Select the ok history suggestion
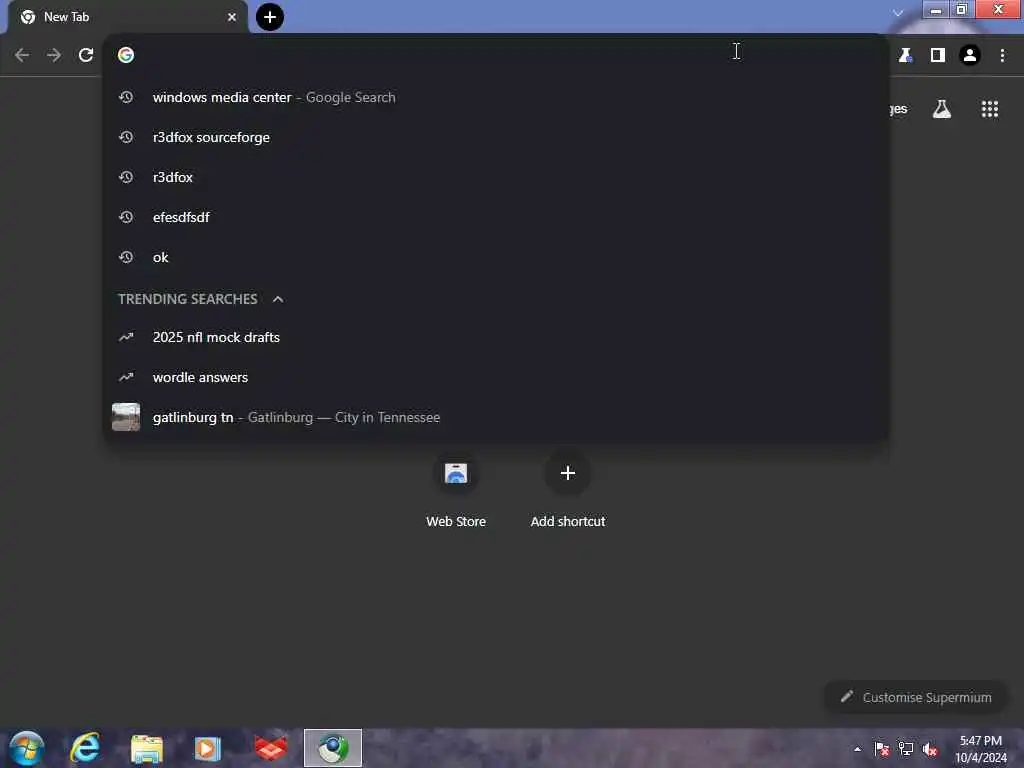Screen dimensions: 1024x768 coord(495,257)
